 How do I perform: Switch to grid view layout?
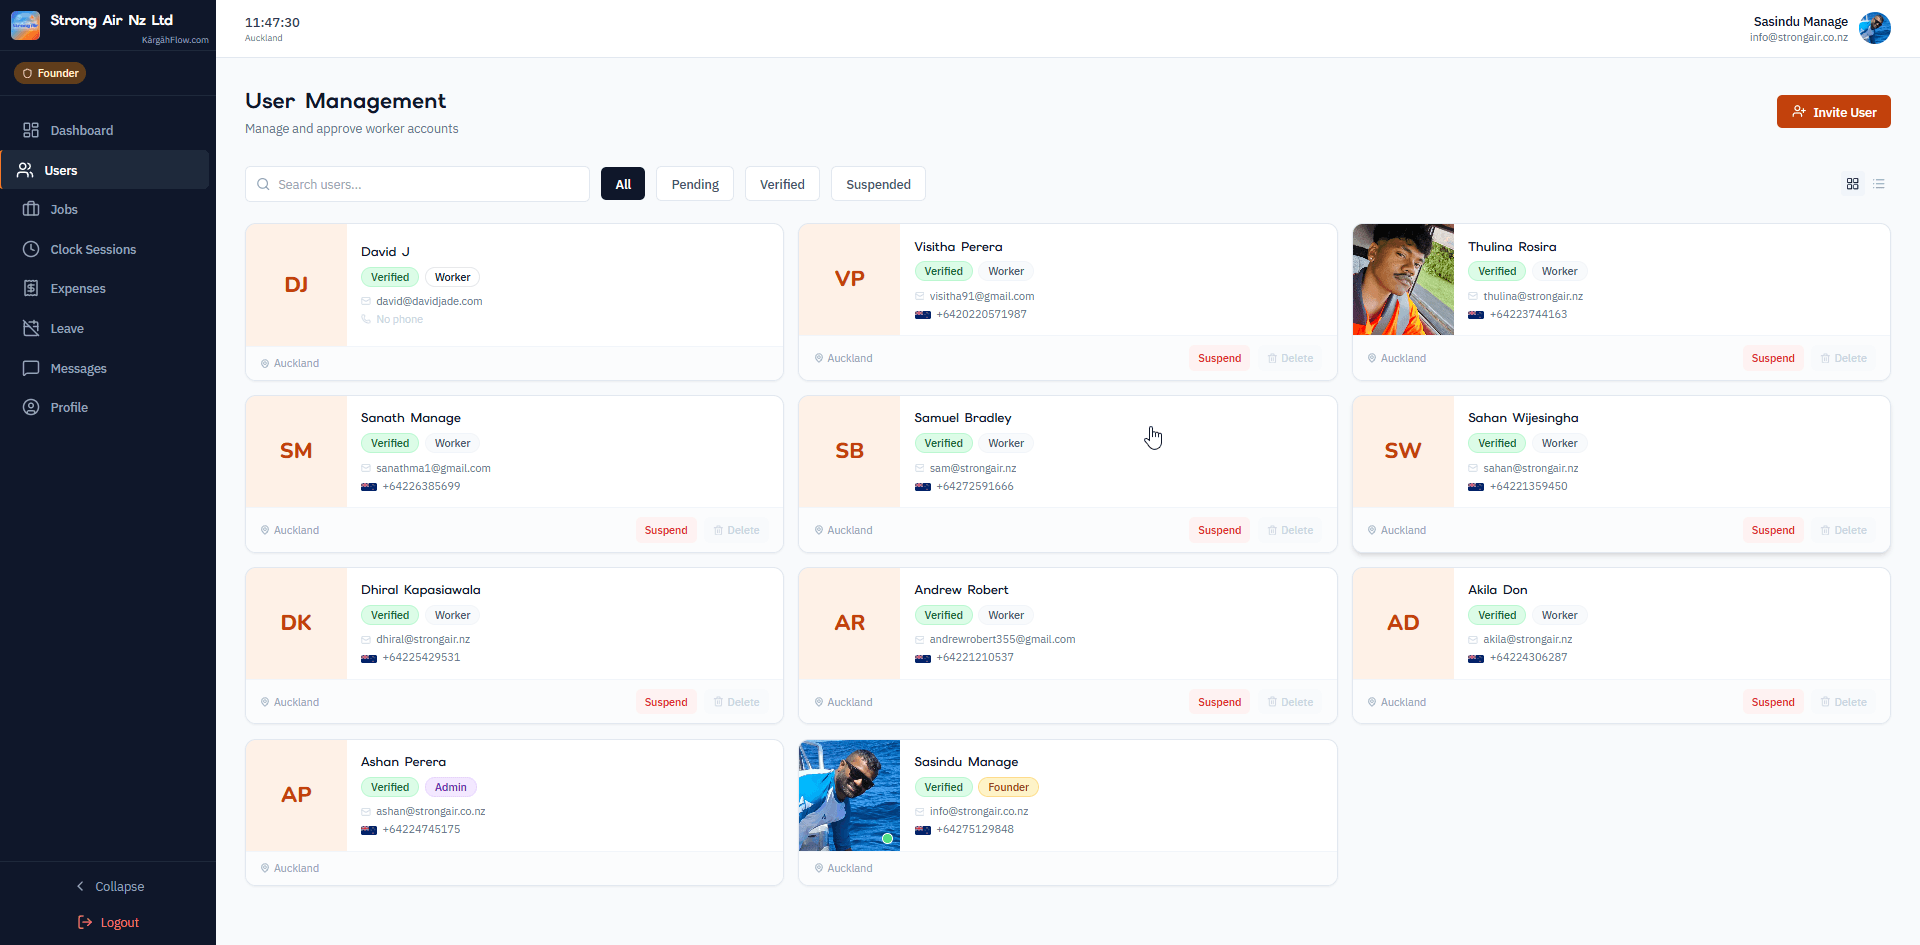click(1852, 184)
